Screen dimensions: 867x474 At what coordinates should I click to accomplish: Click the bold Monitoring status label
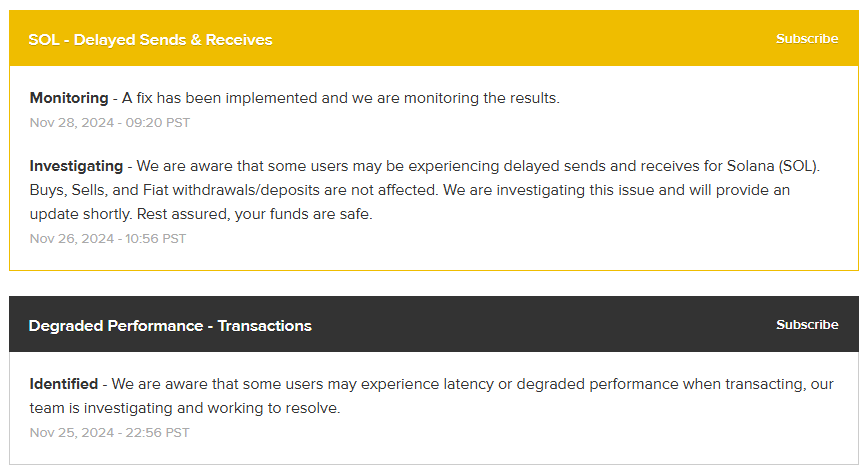[x=68, y=98]
